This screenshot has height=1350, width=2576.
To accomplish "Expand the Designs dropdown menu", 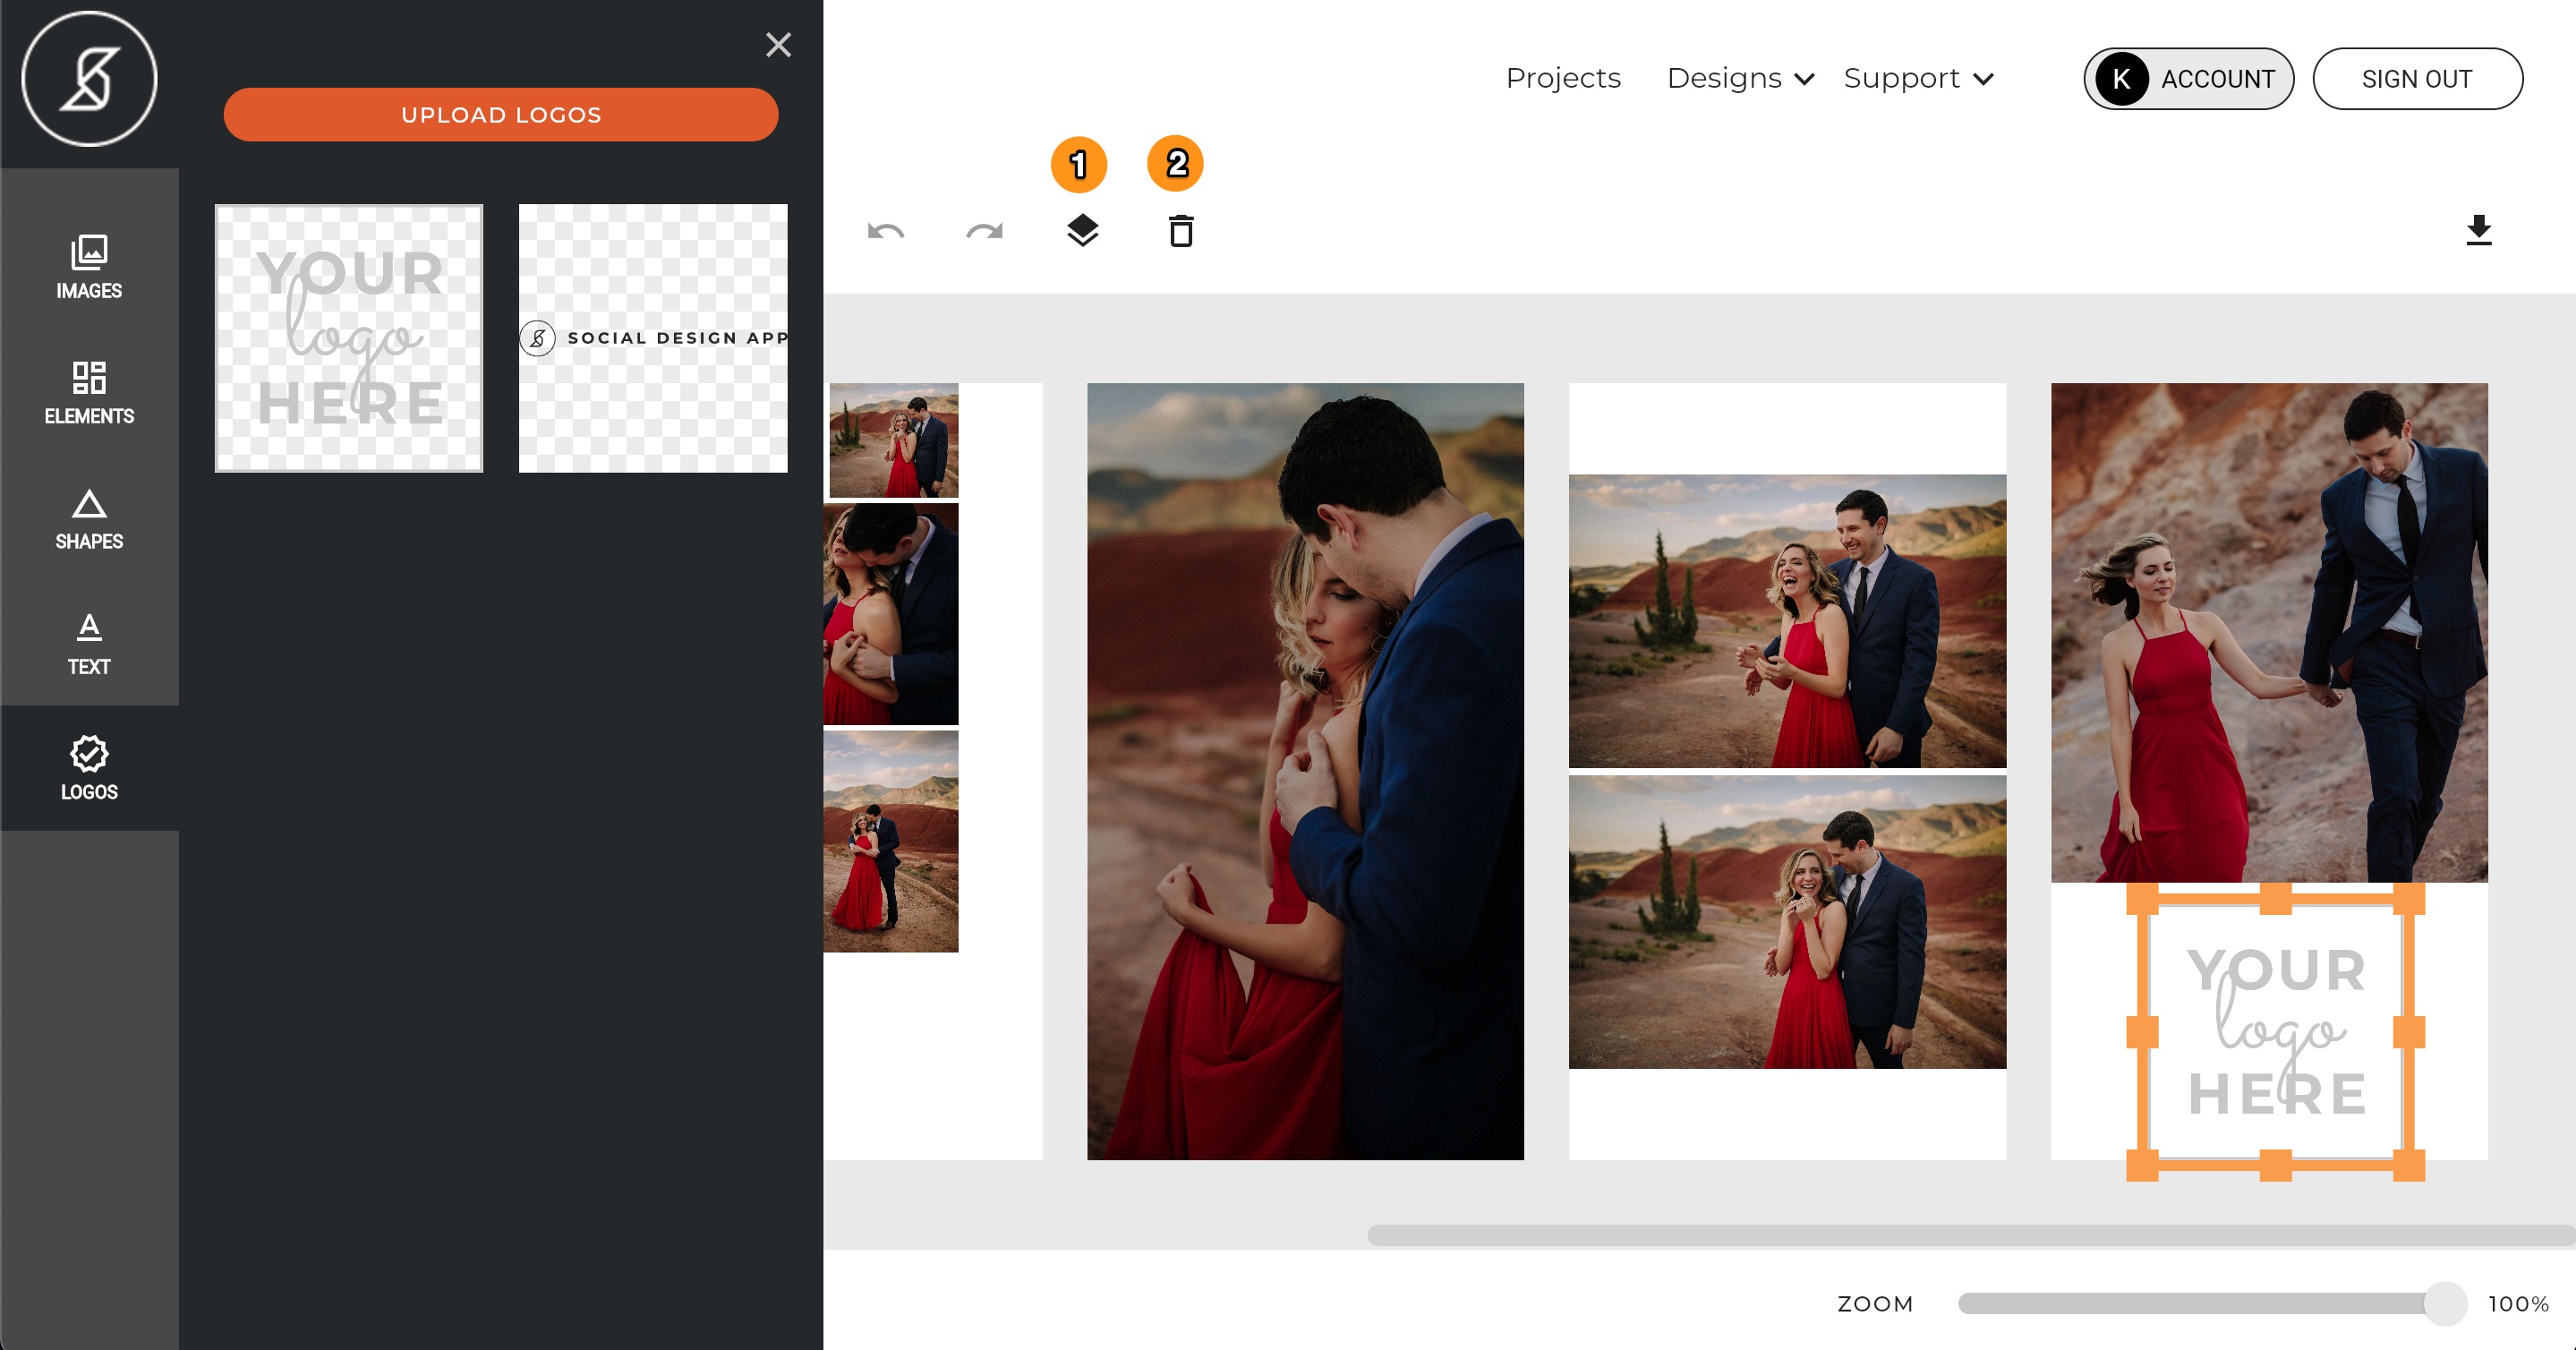I will click(1740, 78).
